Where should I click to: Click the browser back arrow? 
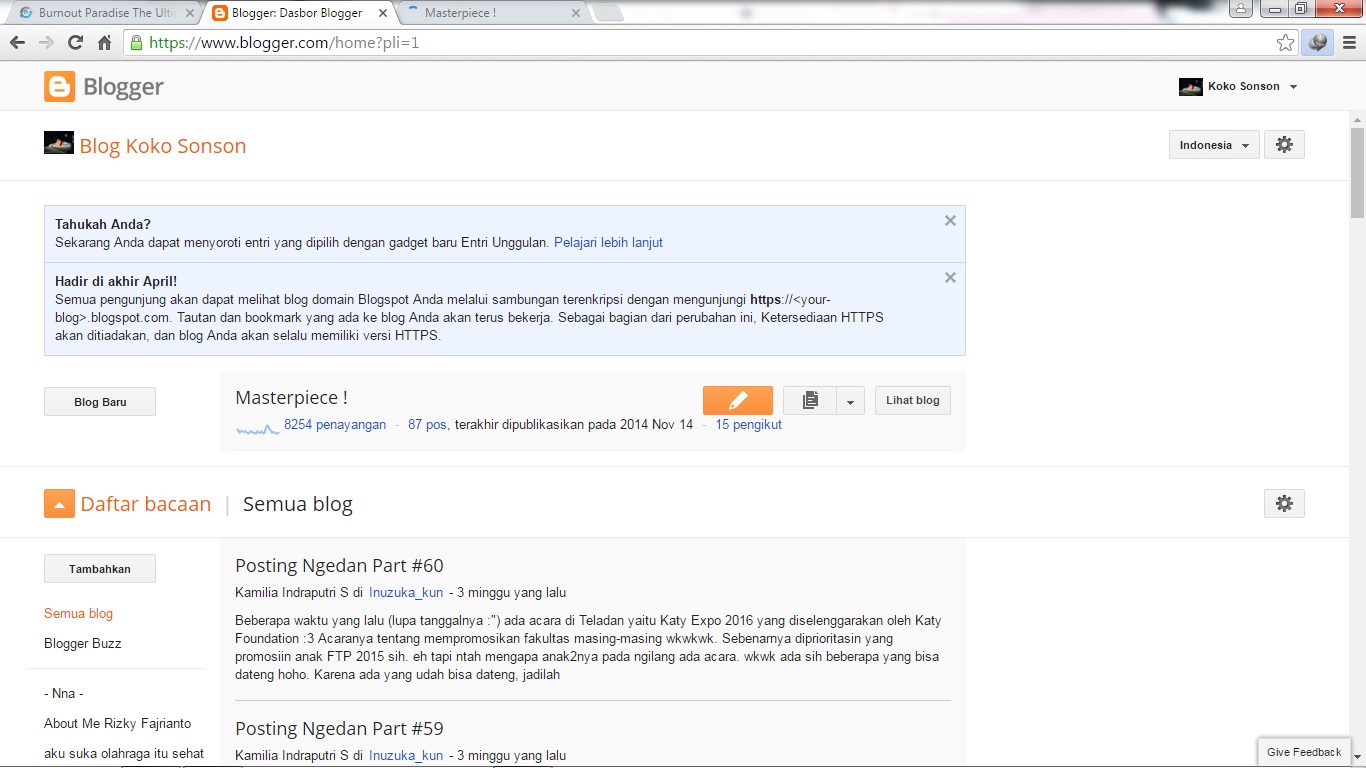pyautogui.click(x=17, y=43)
